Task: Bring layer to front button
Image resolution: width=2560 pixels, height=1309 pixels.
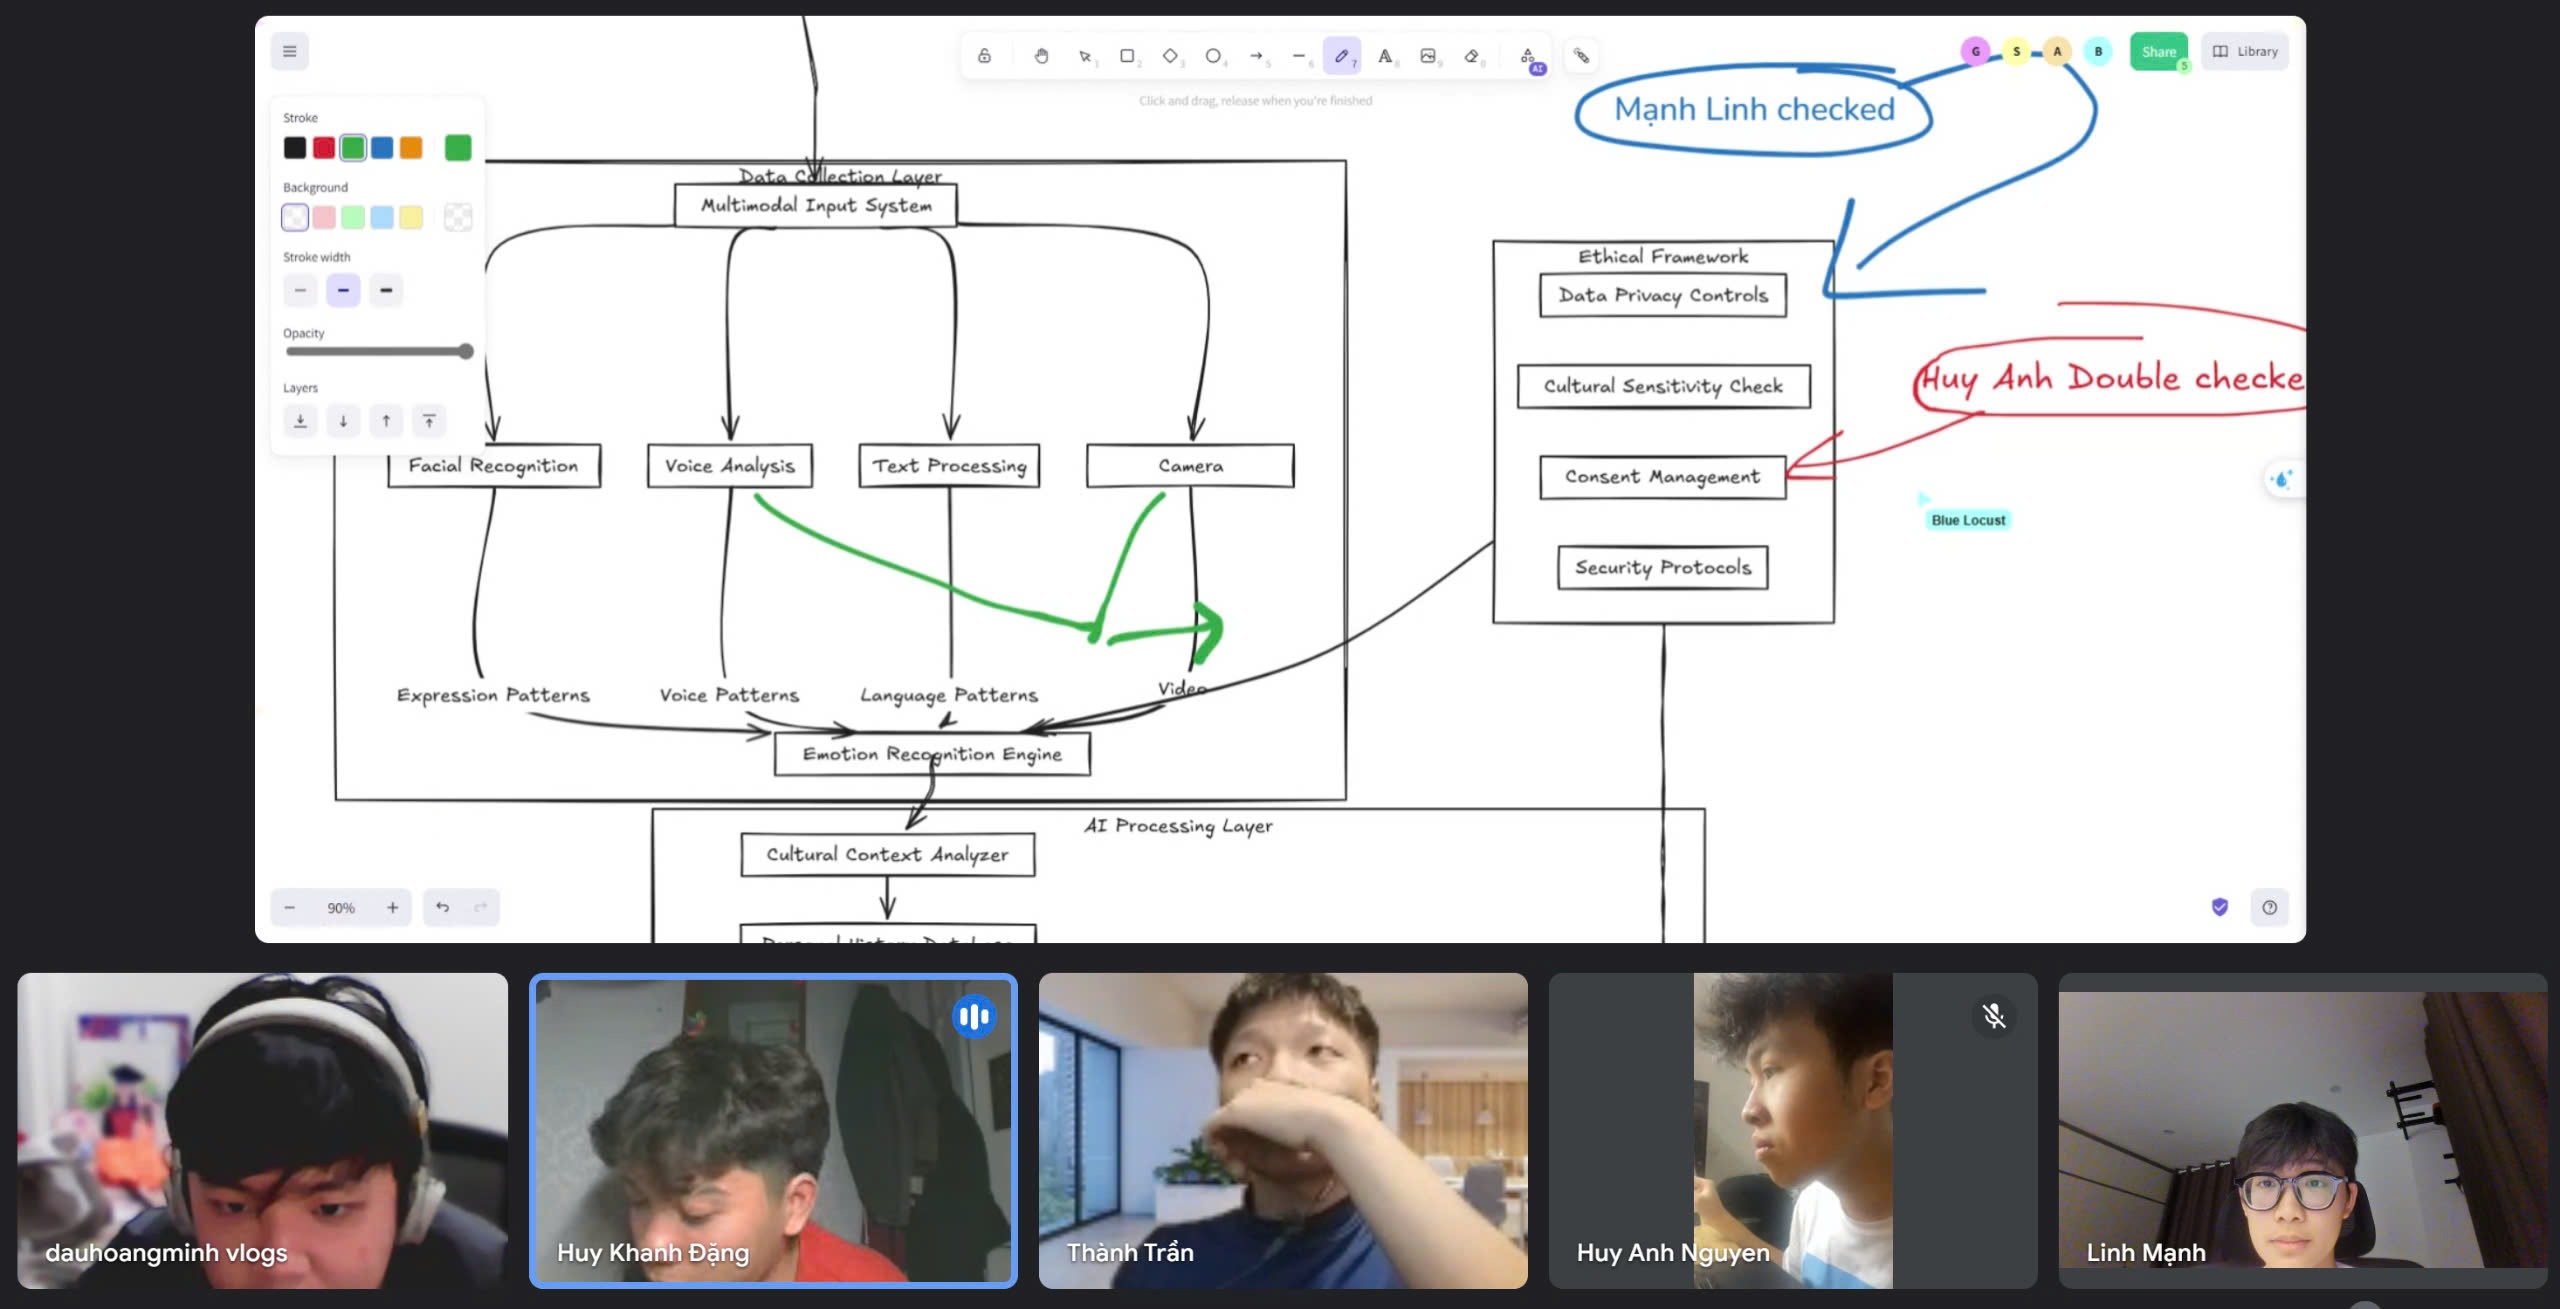Action: (x=429, y=421)
